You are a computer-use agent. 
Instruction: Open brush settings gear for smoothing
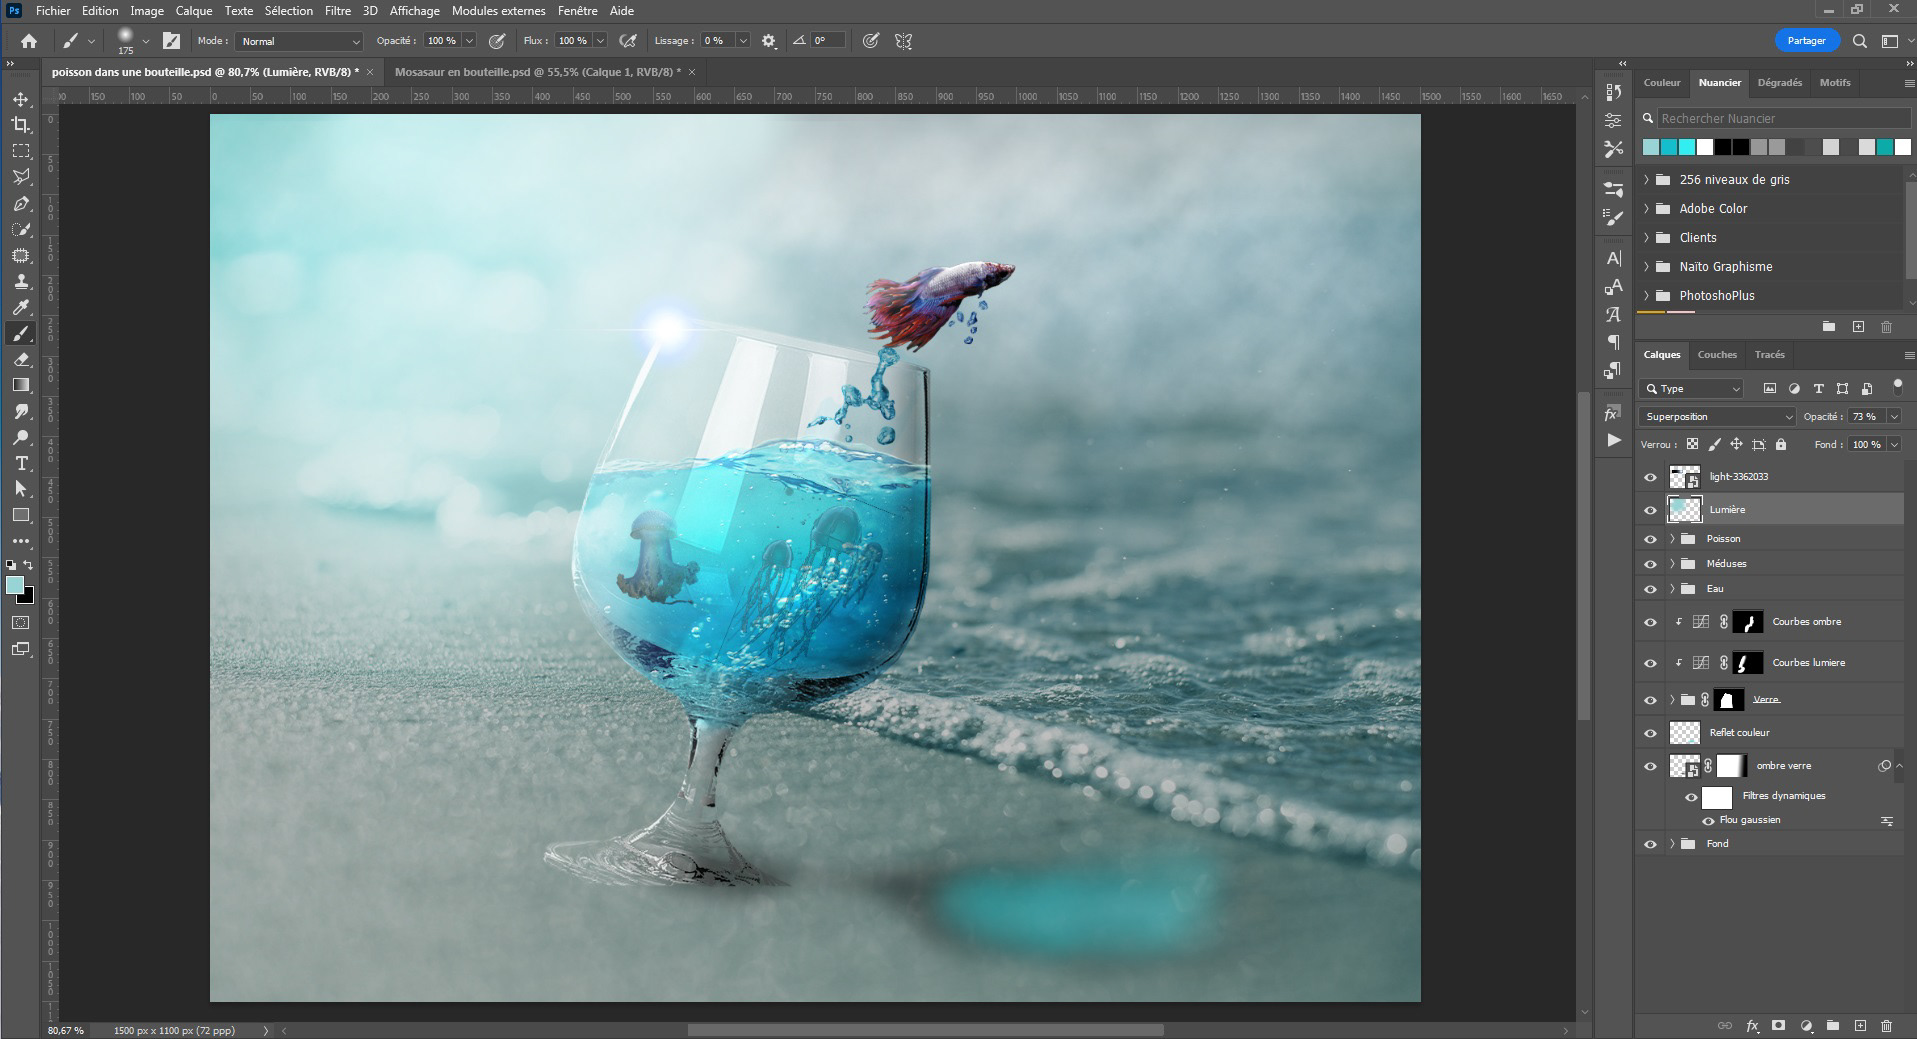[x=768, y=41]
